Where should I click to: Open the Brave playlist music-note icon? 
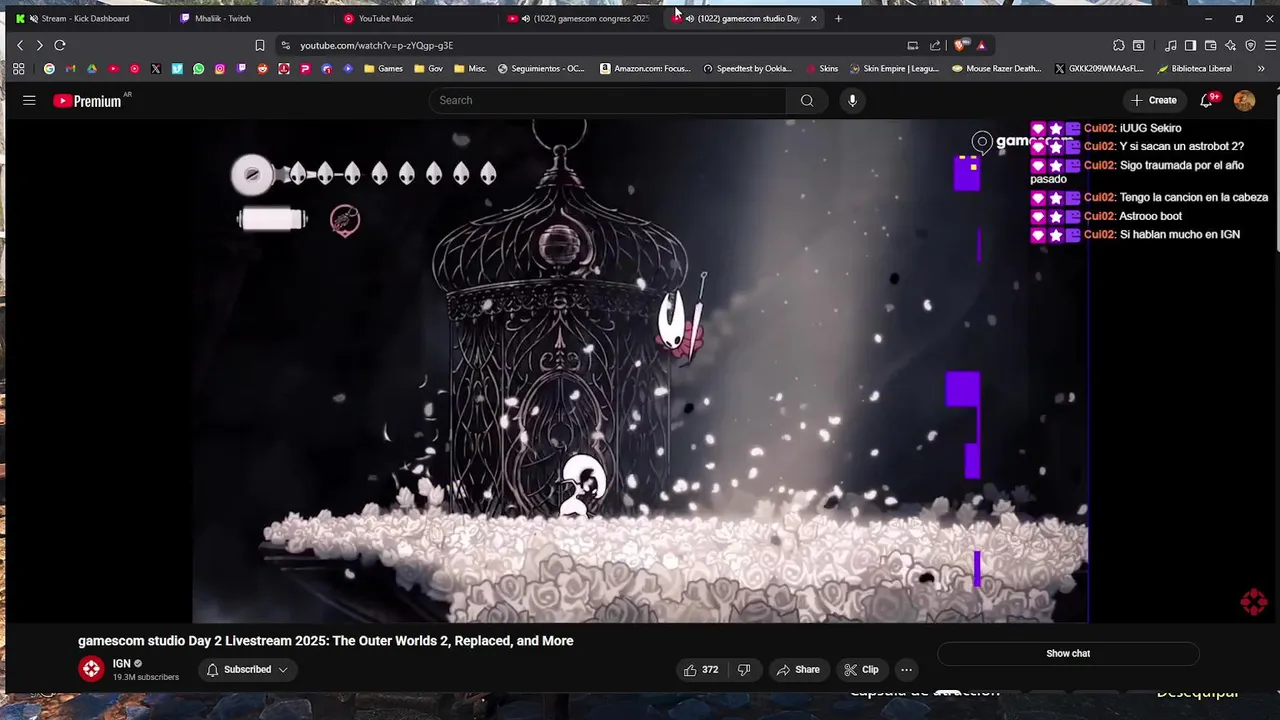click(1170, 45)
